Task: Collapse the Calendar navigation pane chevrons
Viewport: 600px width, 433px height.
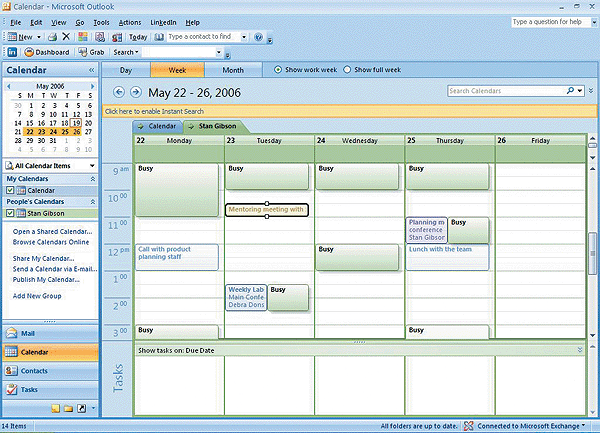Action: click(x=91, y=70)
